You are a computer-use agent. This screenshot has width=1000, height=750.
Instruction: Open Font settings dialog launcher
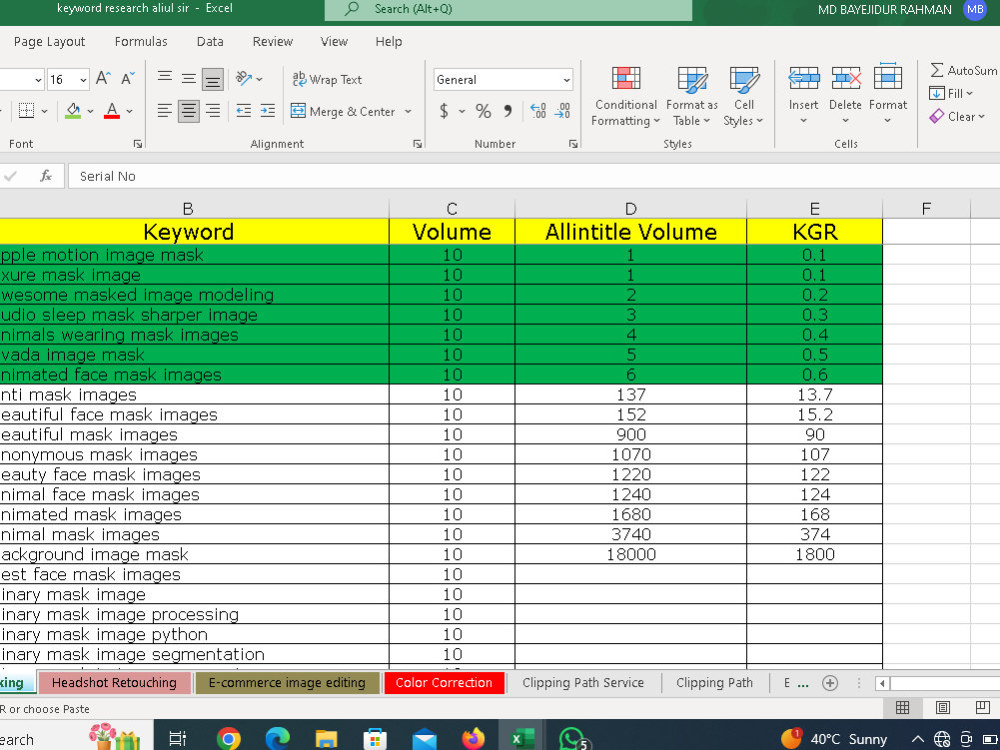pyautogui.click(x=138, y=144)
